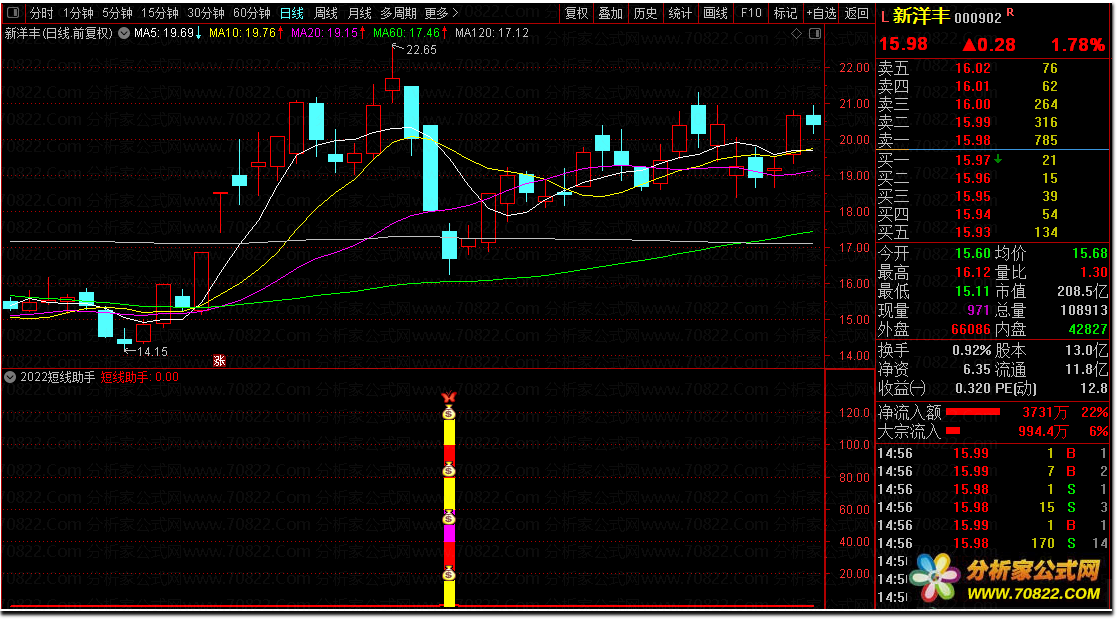Open the 统计 statistics button
Viewport: 1118px width, 619px height.
tap(680, 13)
